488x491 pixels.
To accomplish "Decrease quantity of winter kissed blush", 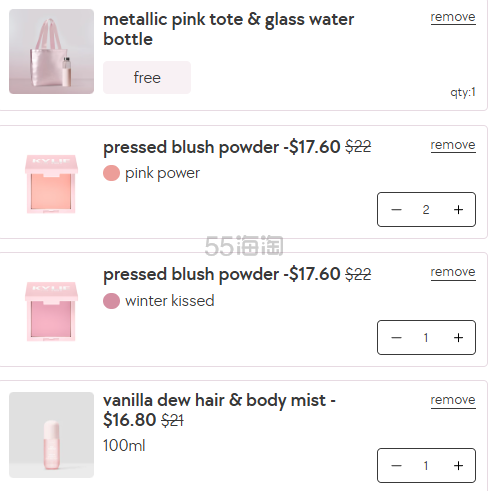I will point(396,338).
